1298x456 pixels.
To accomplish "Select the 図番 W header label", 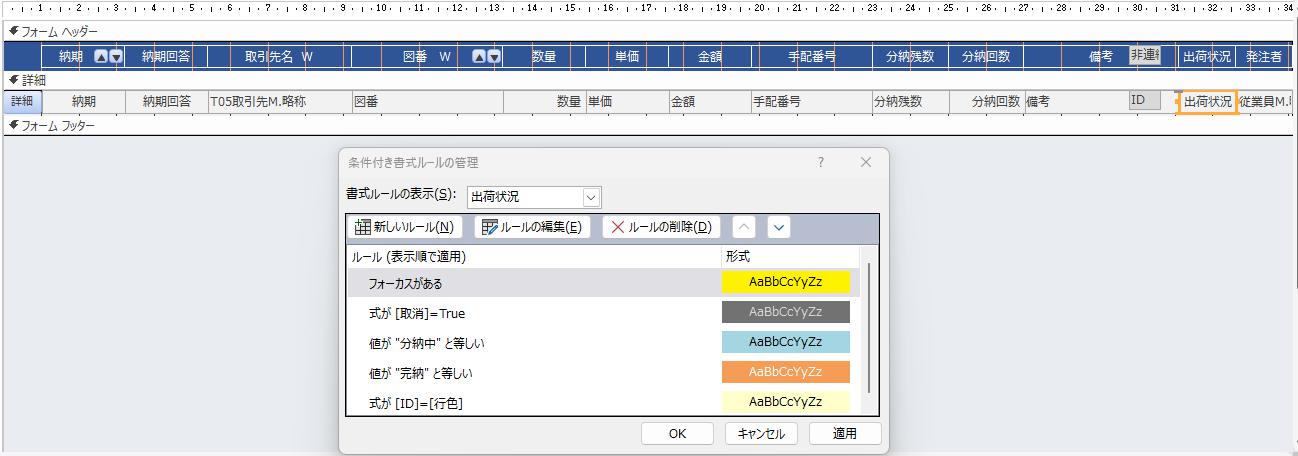I will (427, 57).
